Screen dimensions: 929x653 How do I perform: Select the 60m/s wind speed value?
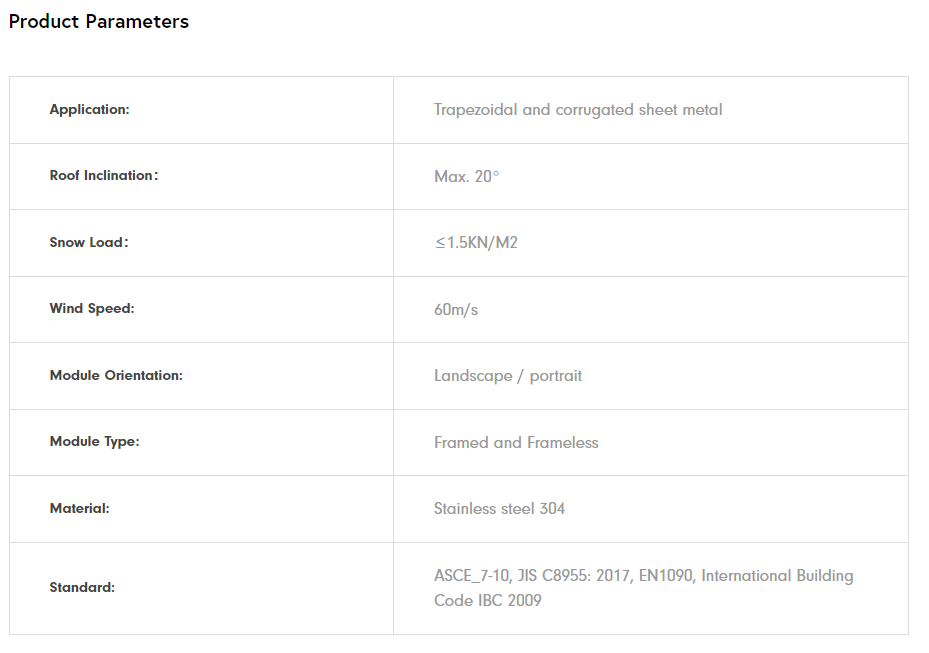tap(455, 309)
